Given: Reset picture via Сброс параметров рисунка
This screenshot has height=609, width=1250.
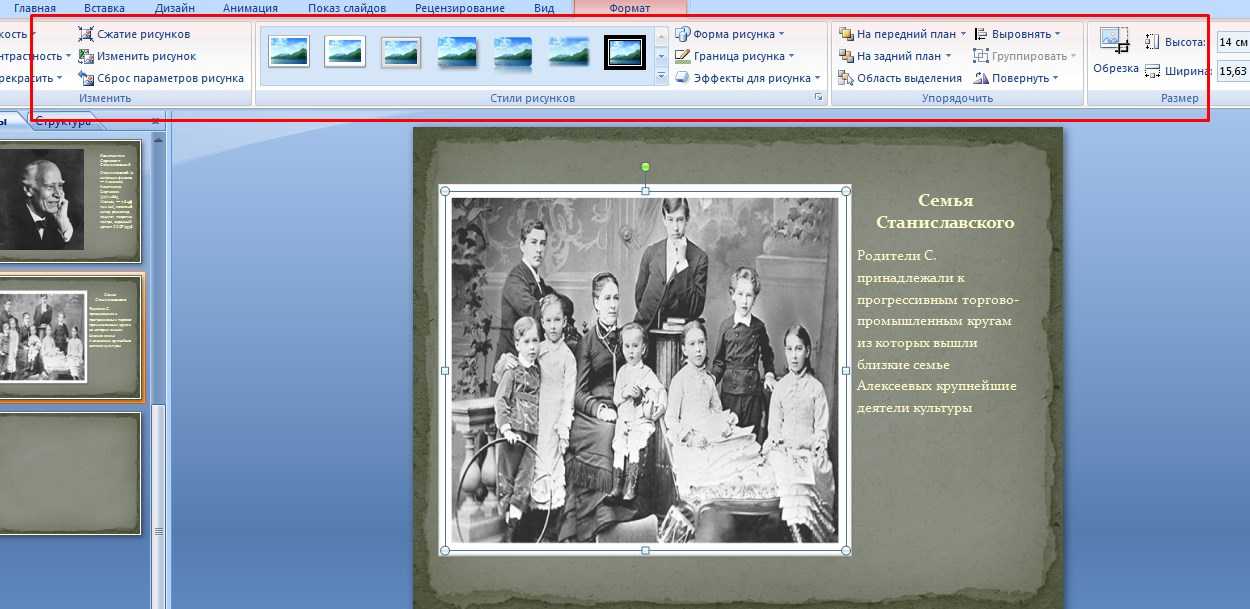Looking at the screenshot, I should coord(86,78).
